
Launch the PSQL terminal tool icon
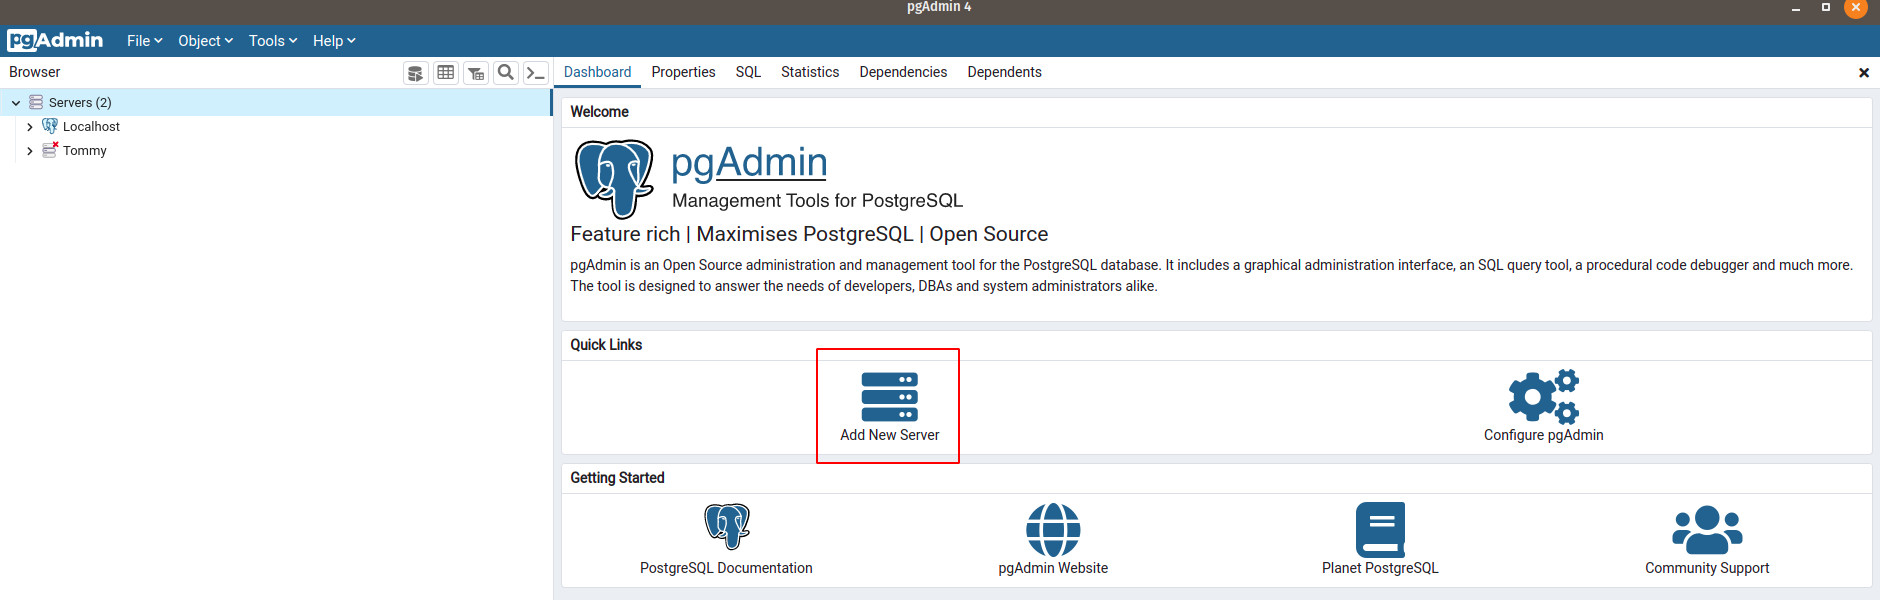pos(536,73)
